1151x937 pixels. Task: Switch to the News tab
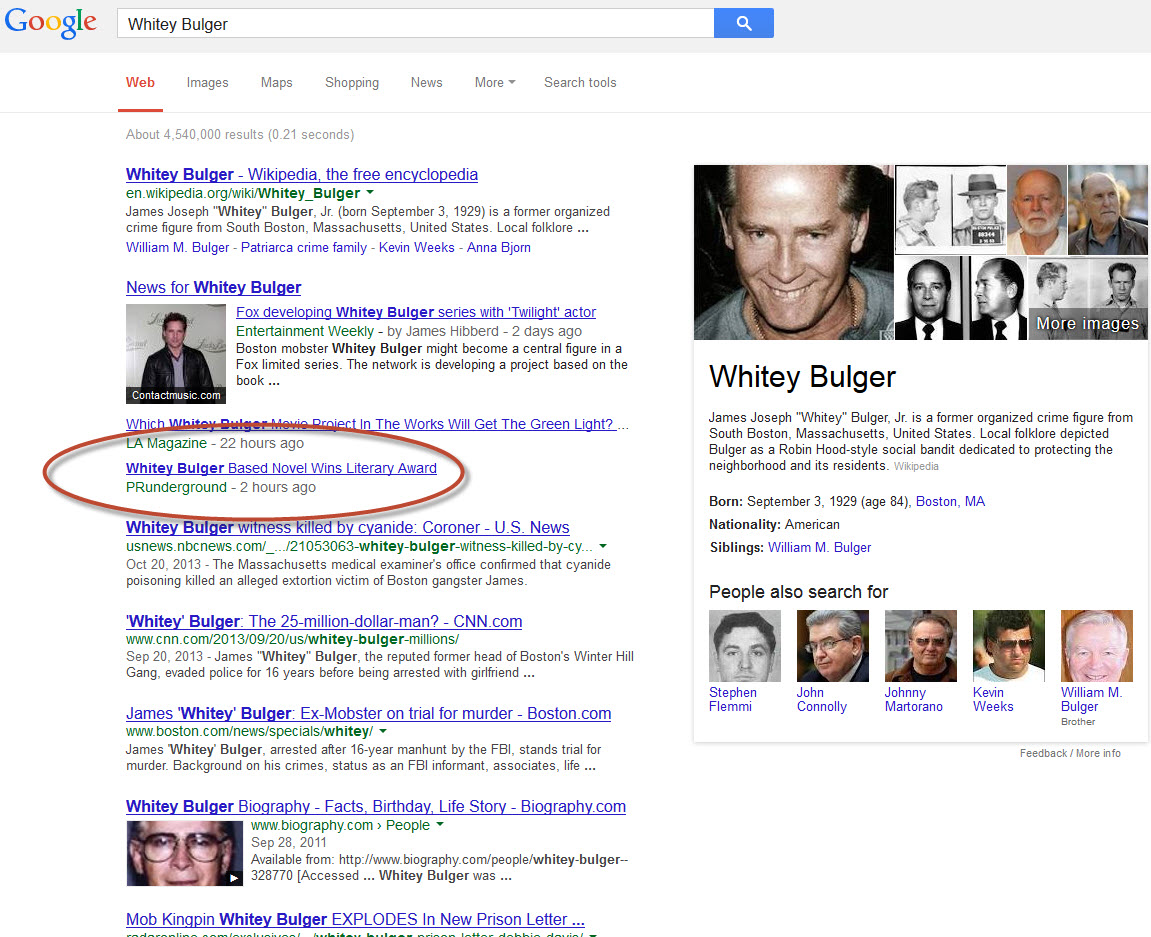(x=426, y=83)
